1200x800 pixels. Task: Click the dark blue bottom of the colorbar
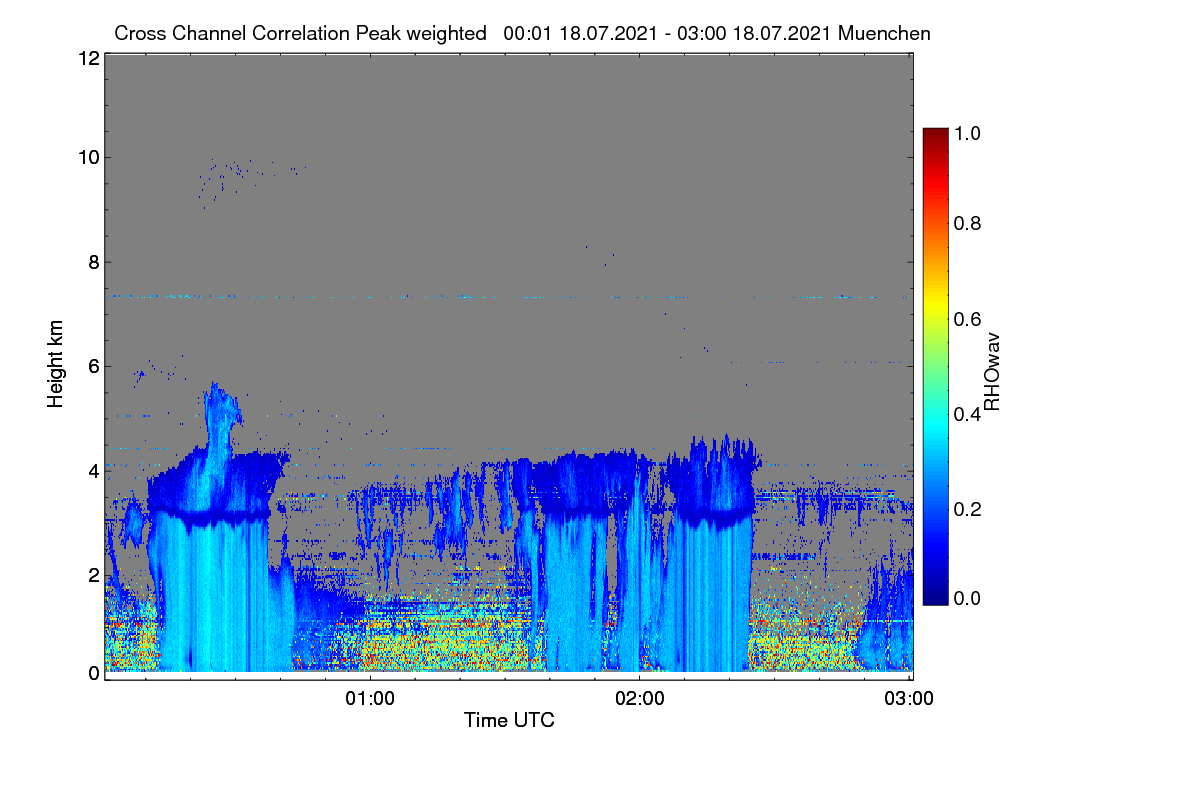tap(935, 598)
